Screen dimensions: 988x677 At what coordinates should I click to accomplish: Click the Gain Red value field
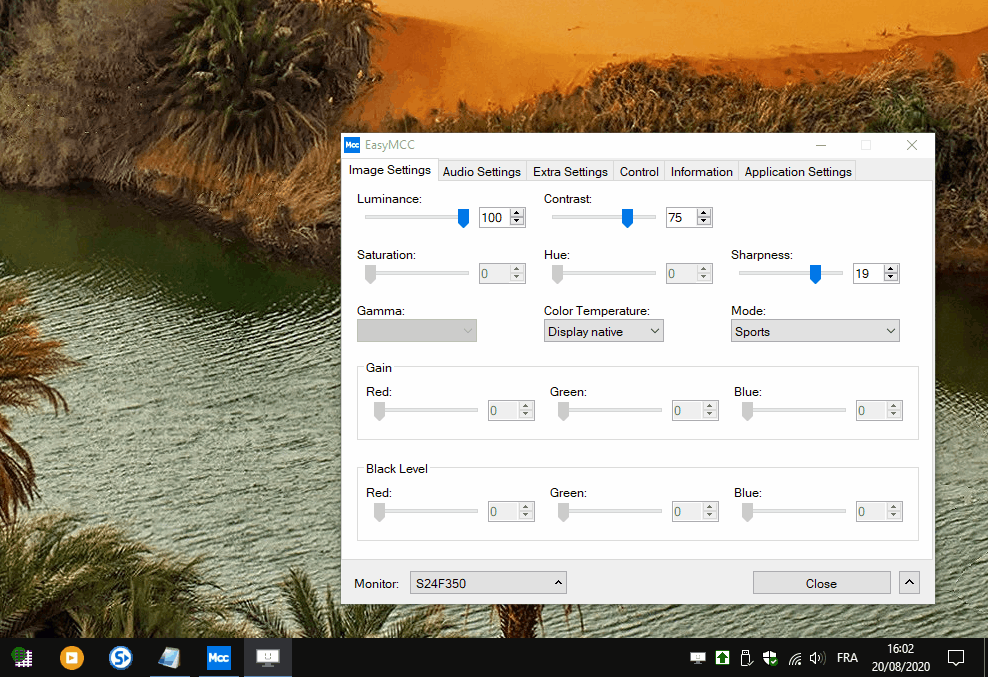click(503, 411)
